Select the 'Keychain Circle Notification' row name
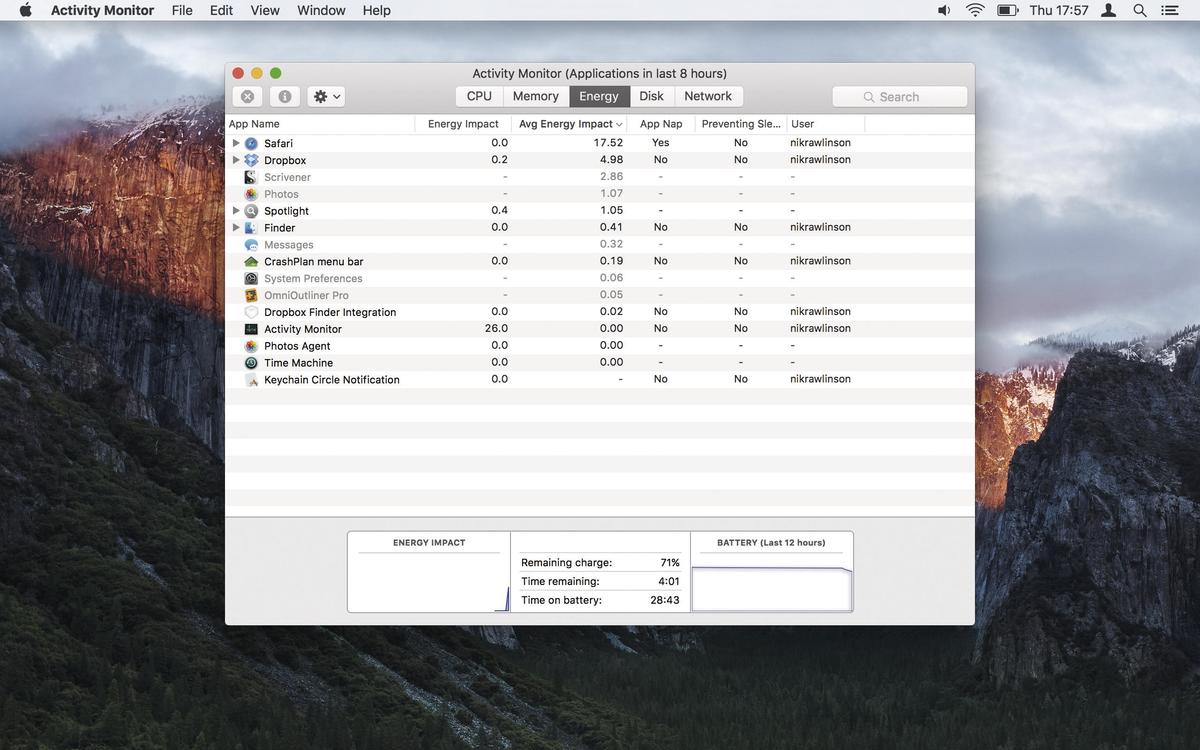Screen dimensions: 1200x750 (332, 380)
